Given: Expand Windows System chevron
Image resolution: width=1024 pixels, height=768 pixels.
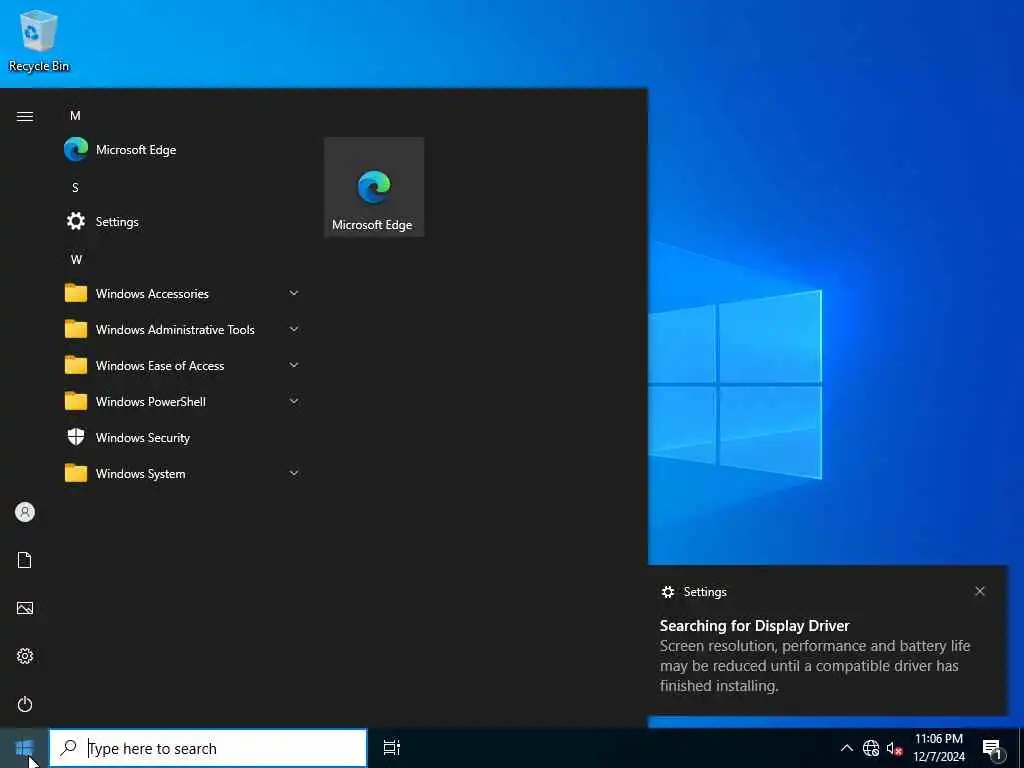Looking at the screenshot, I should (294, 473).
